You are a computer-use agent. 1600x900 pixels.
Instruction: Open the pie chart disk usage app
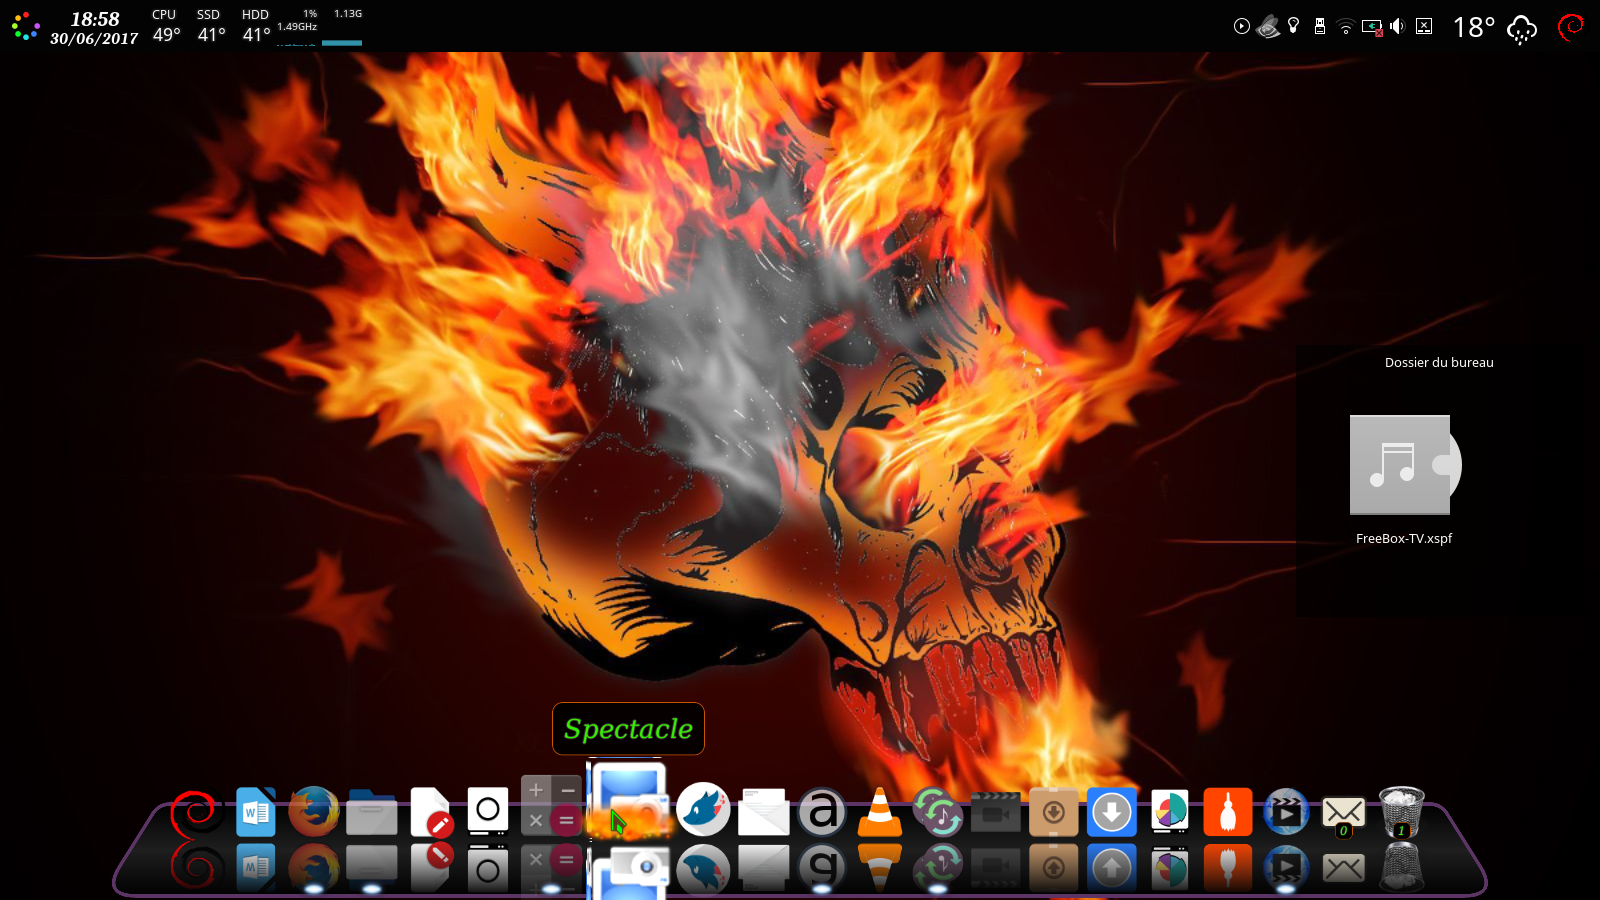[1170, 812]
